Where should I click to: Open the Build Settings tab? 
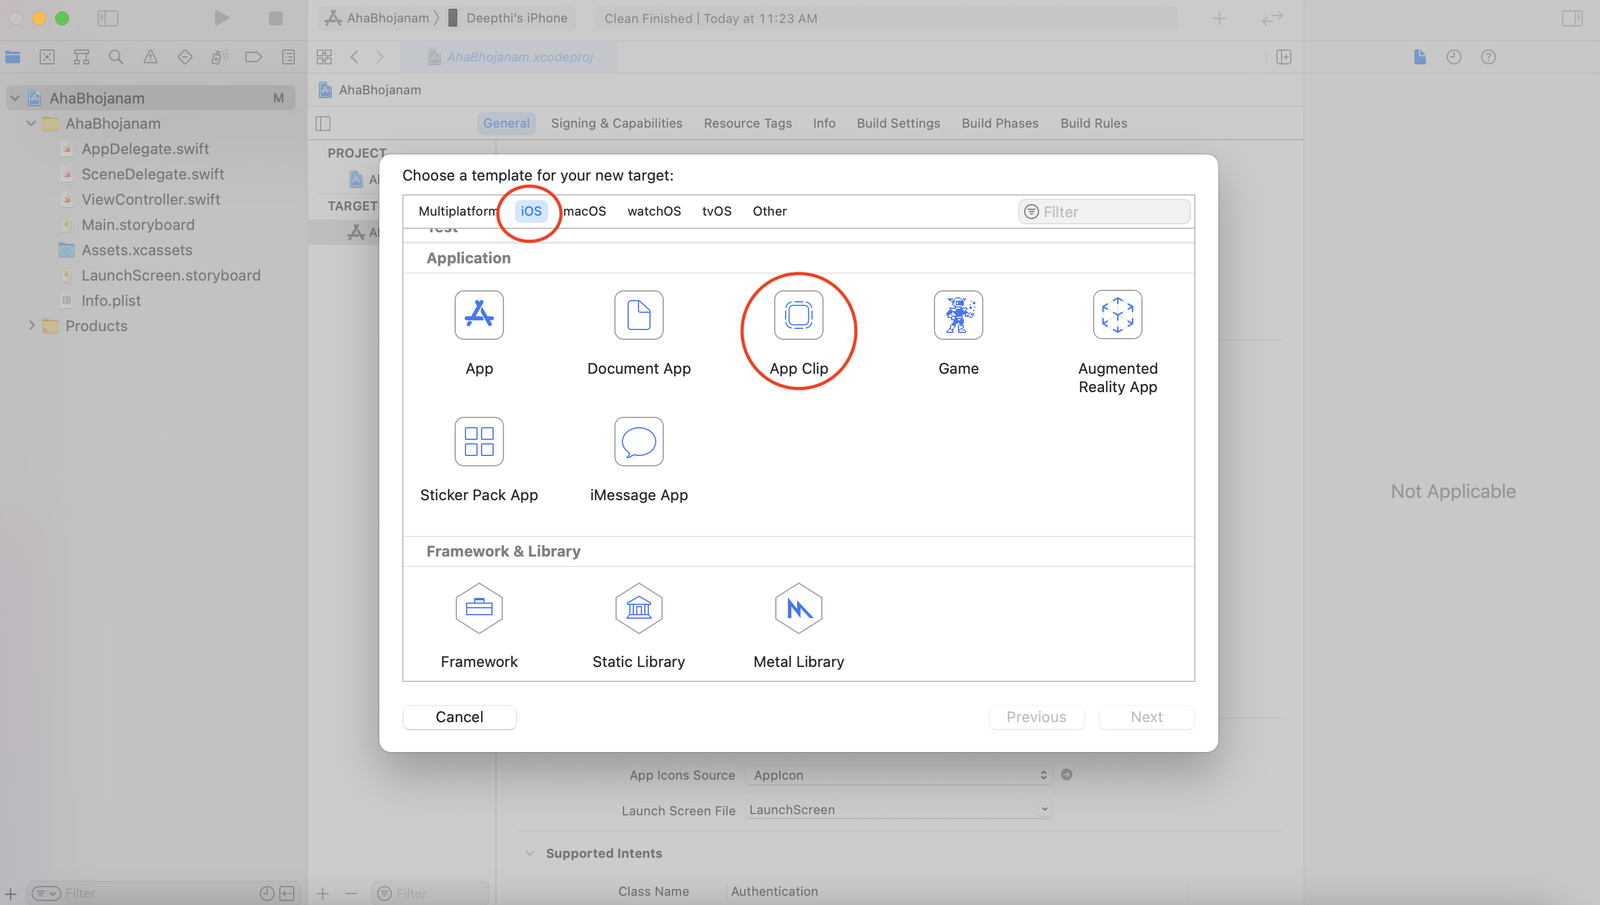(x=898, y=123)
